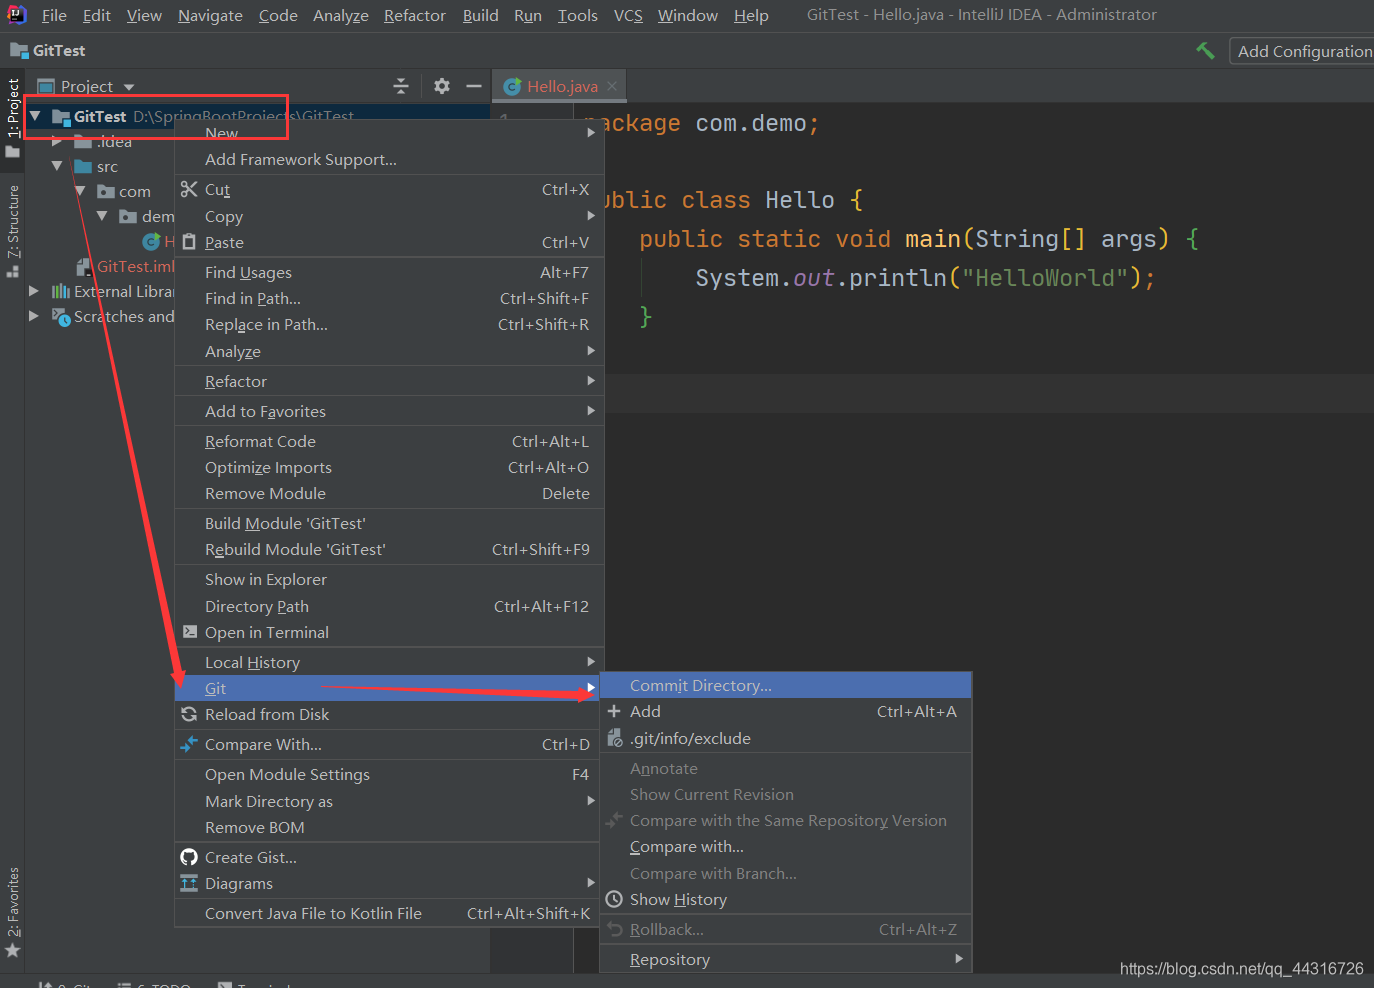Image resolution: width=1374 pixels, height=988 pixels.
Task: Select Directory Path entry
Action: point(389,606)
